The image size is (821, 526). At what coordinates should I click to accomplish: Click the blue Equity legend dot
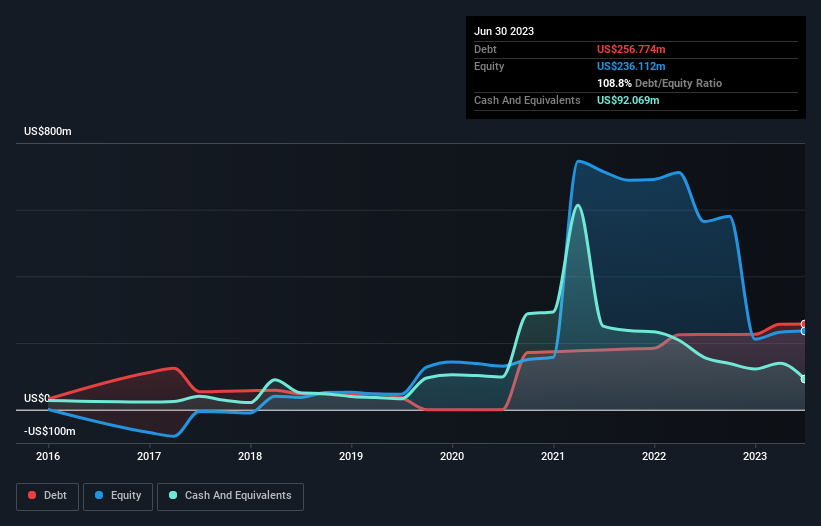point(99,495)
